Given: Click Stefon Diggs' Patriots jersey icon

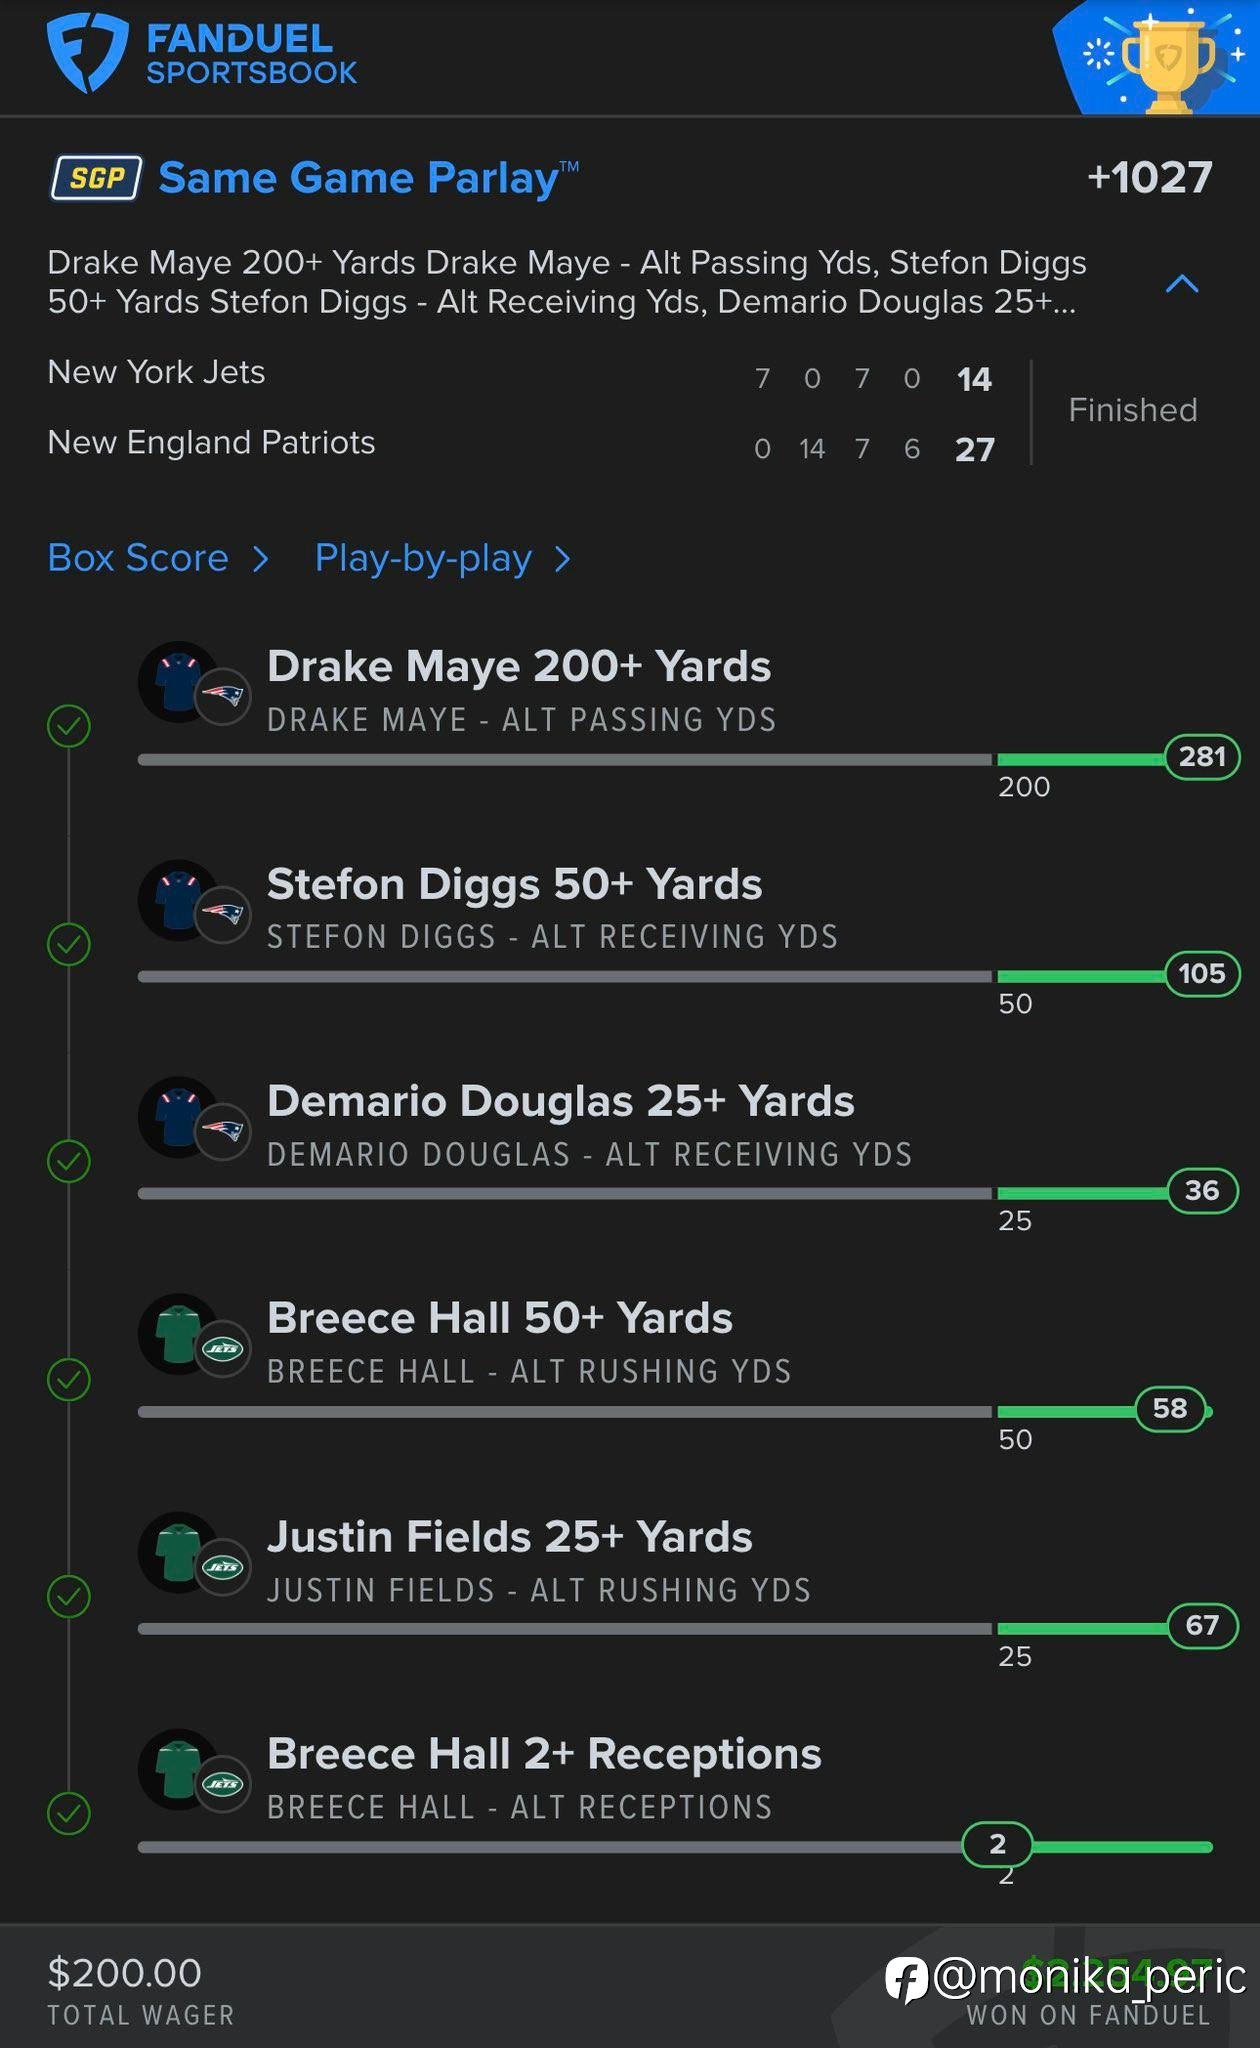Looking at the screenshot, I should 179,900.
